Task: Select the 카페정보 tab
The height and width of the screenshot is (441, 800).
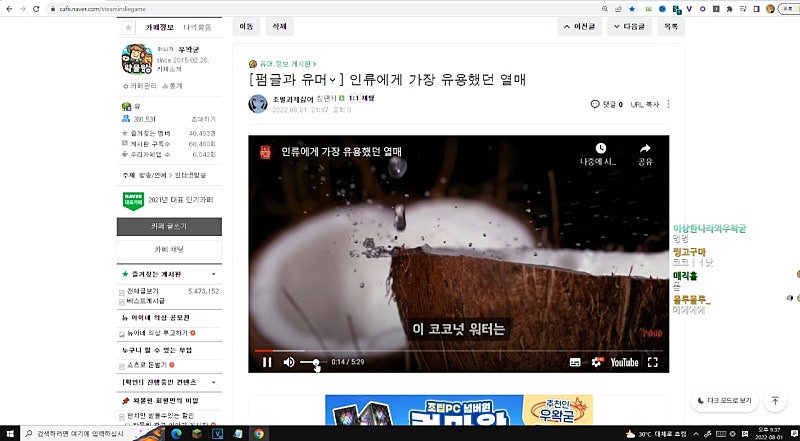Action: click(161, 27)
